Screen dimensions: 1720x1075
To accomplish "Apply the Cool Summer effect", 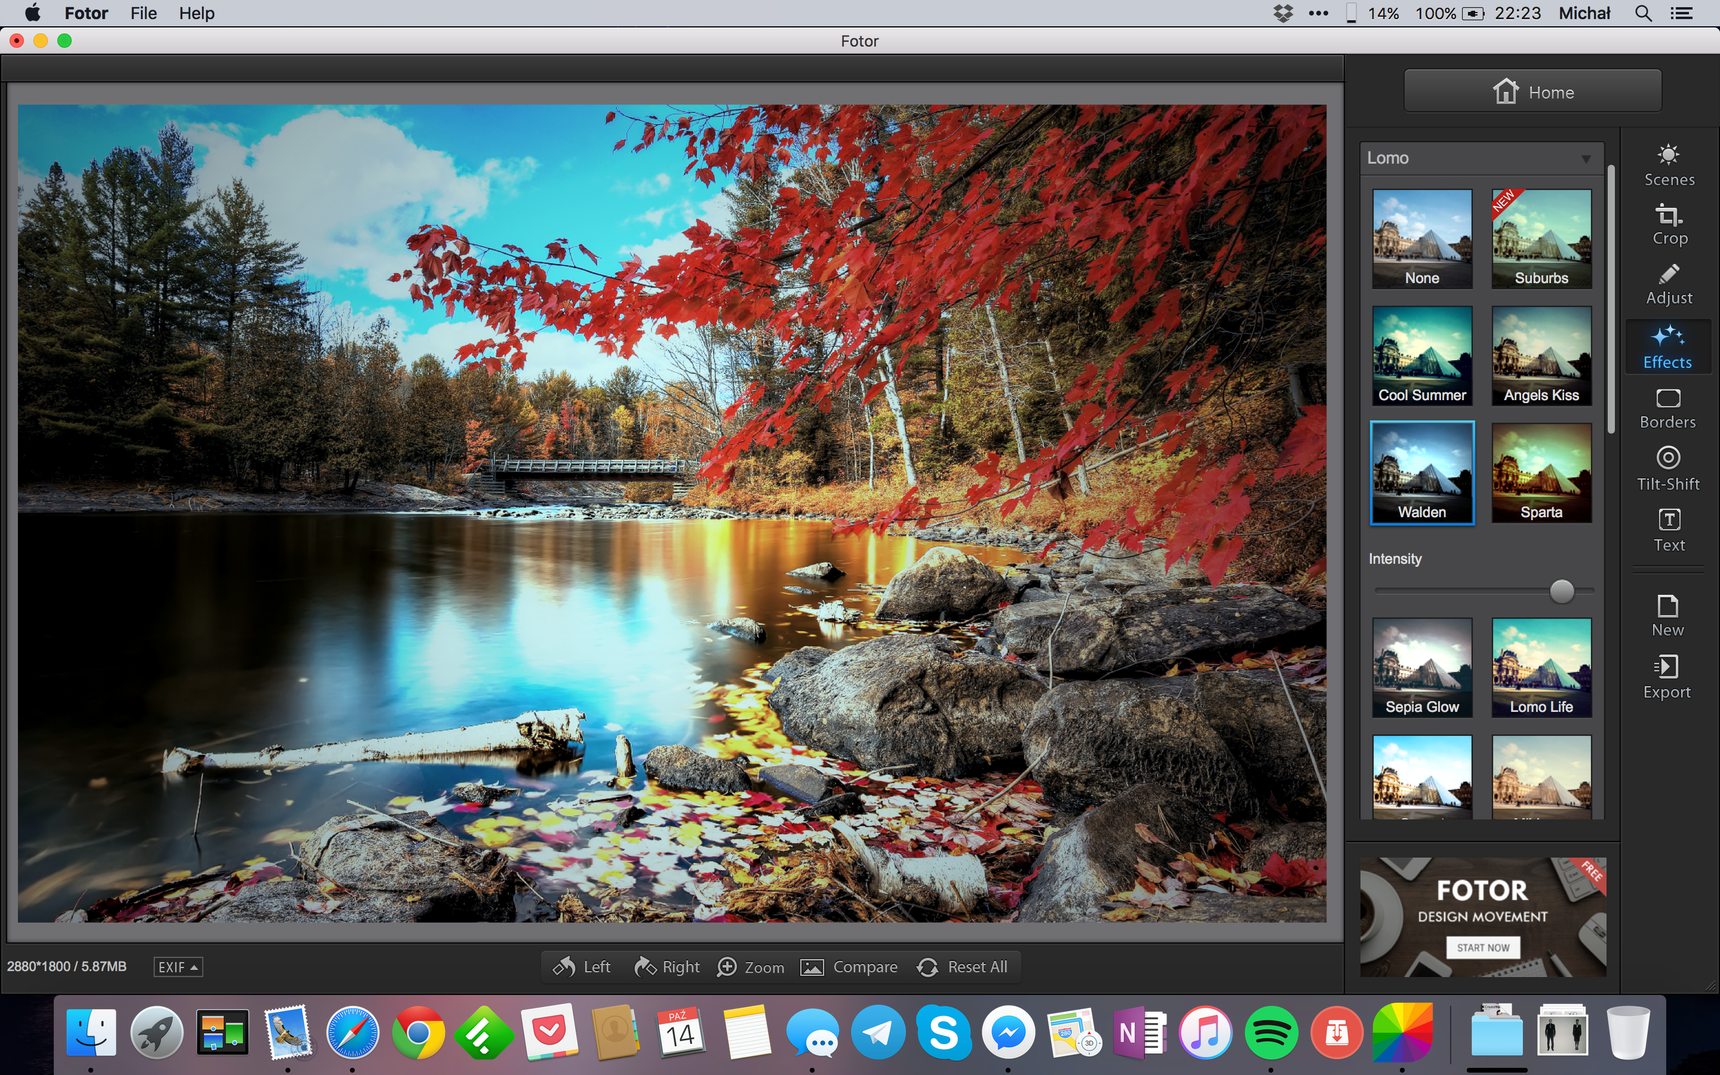I will point(1422,356).
